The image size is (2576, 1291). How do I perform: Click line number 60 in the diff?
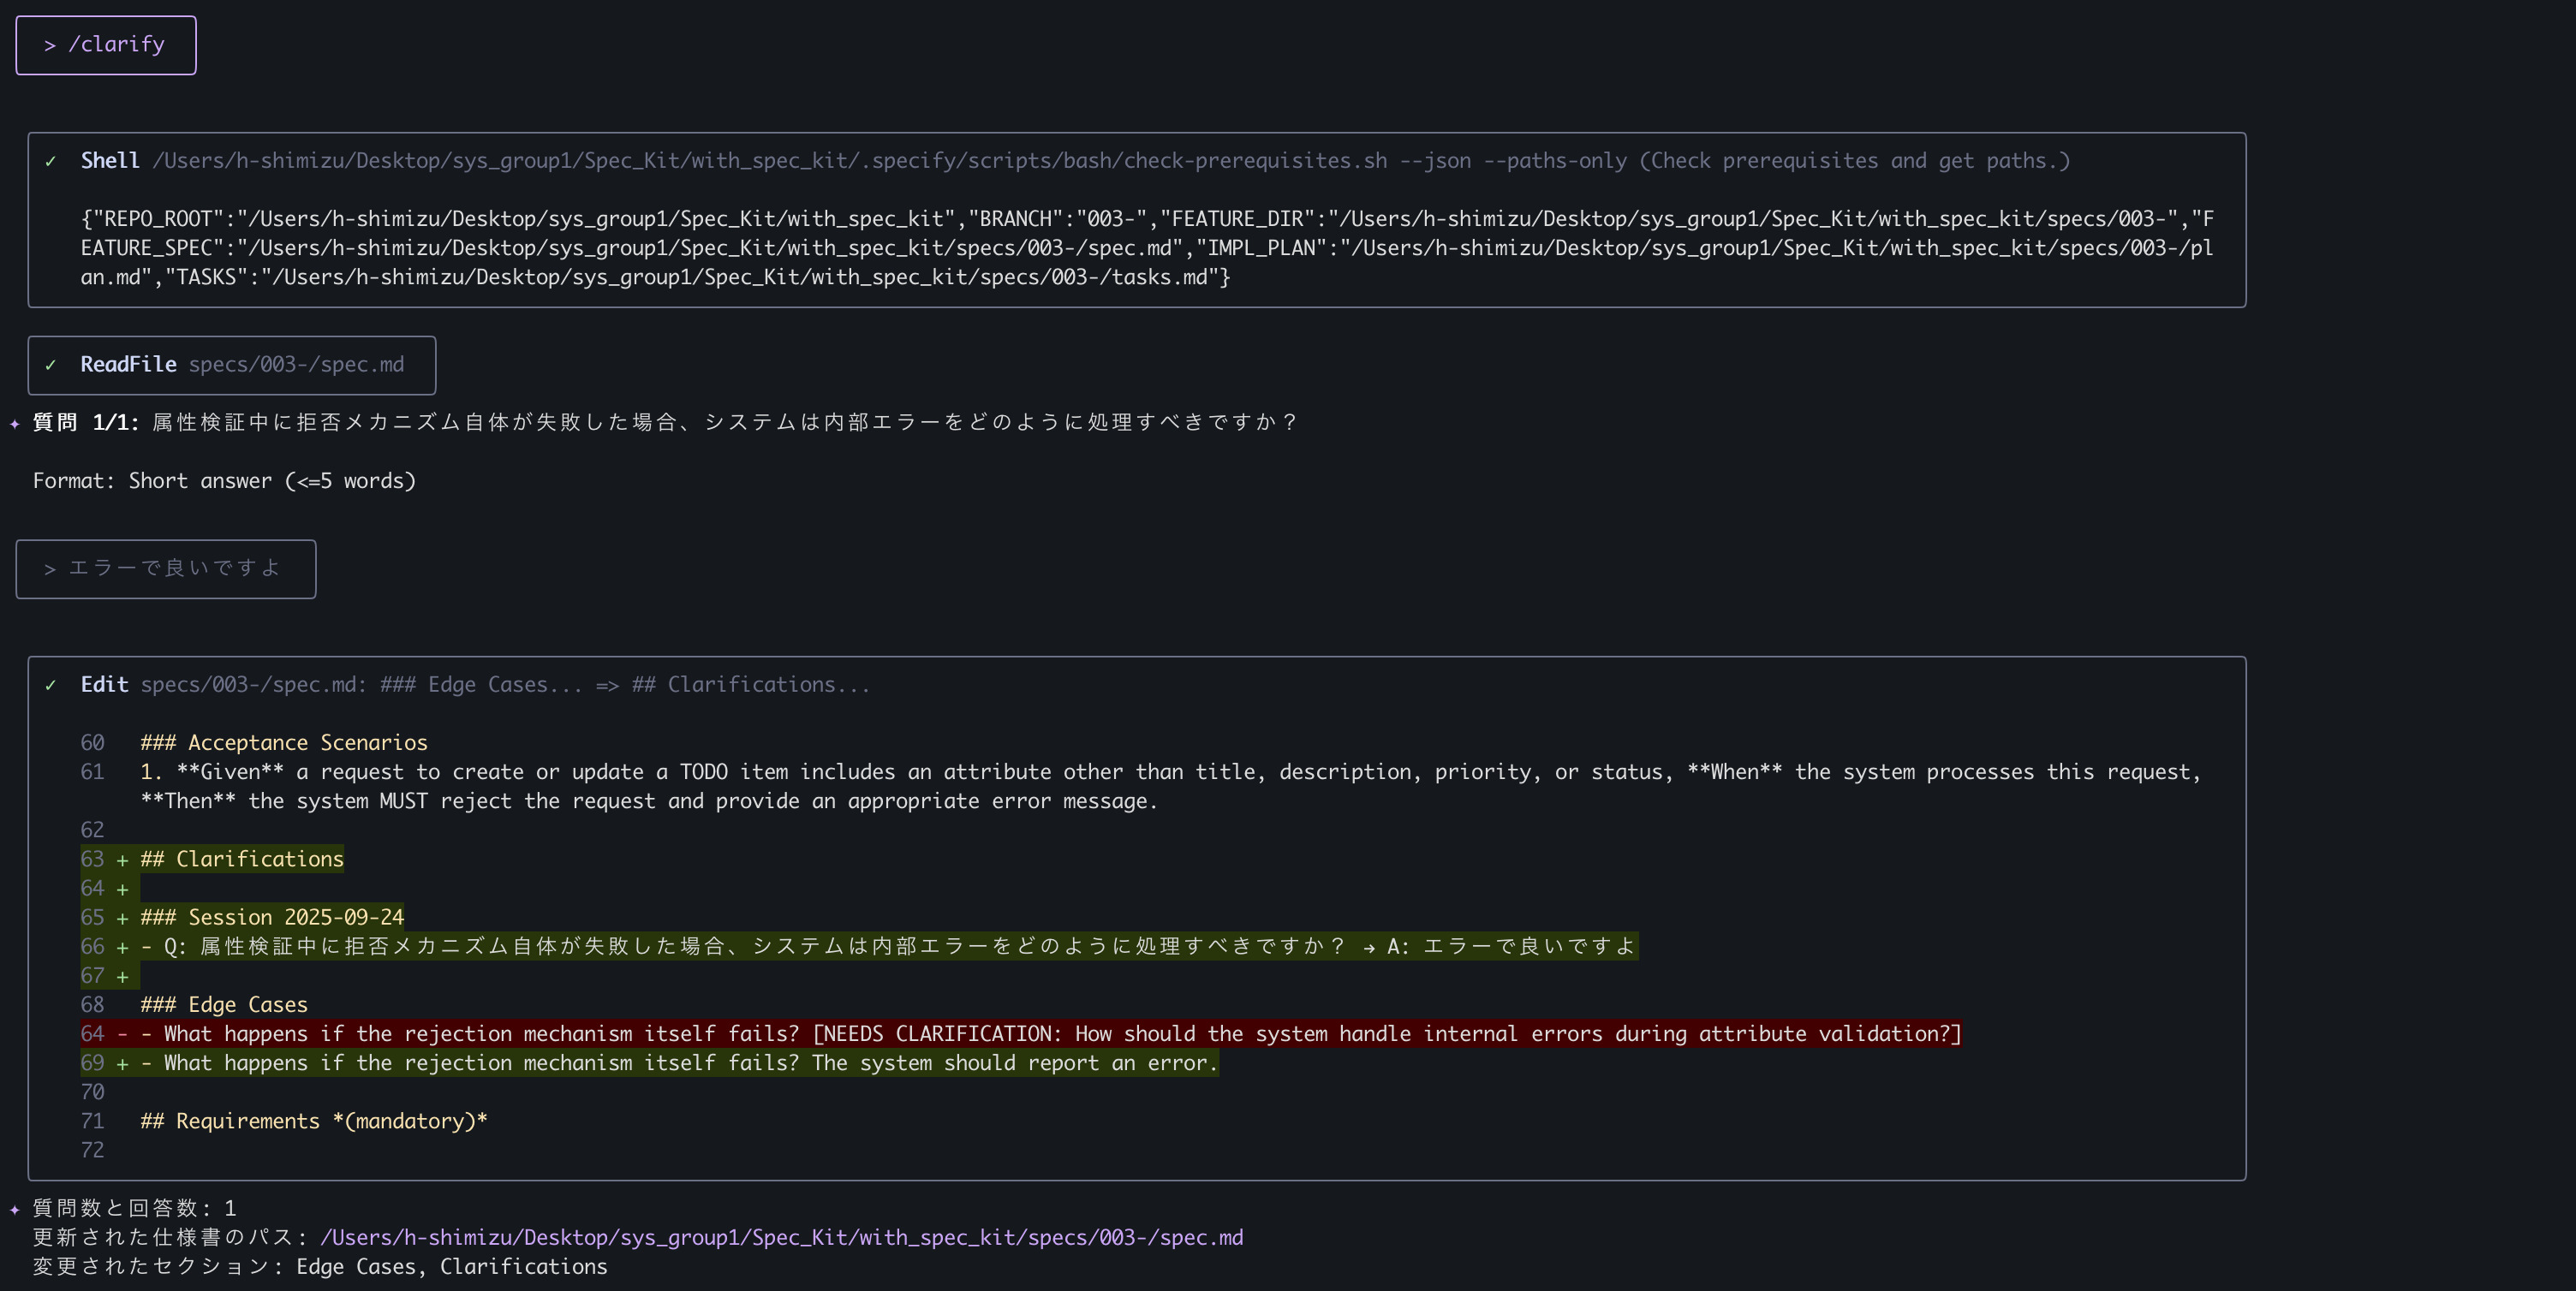[92, 743]
